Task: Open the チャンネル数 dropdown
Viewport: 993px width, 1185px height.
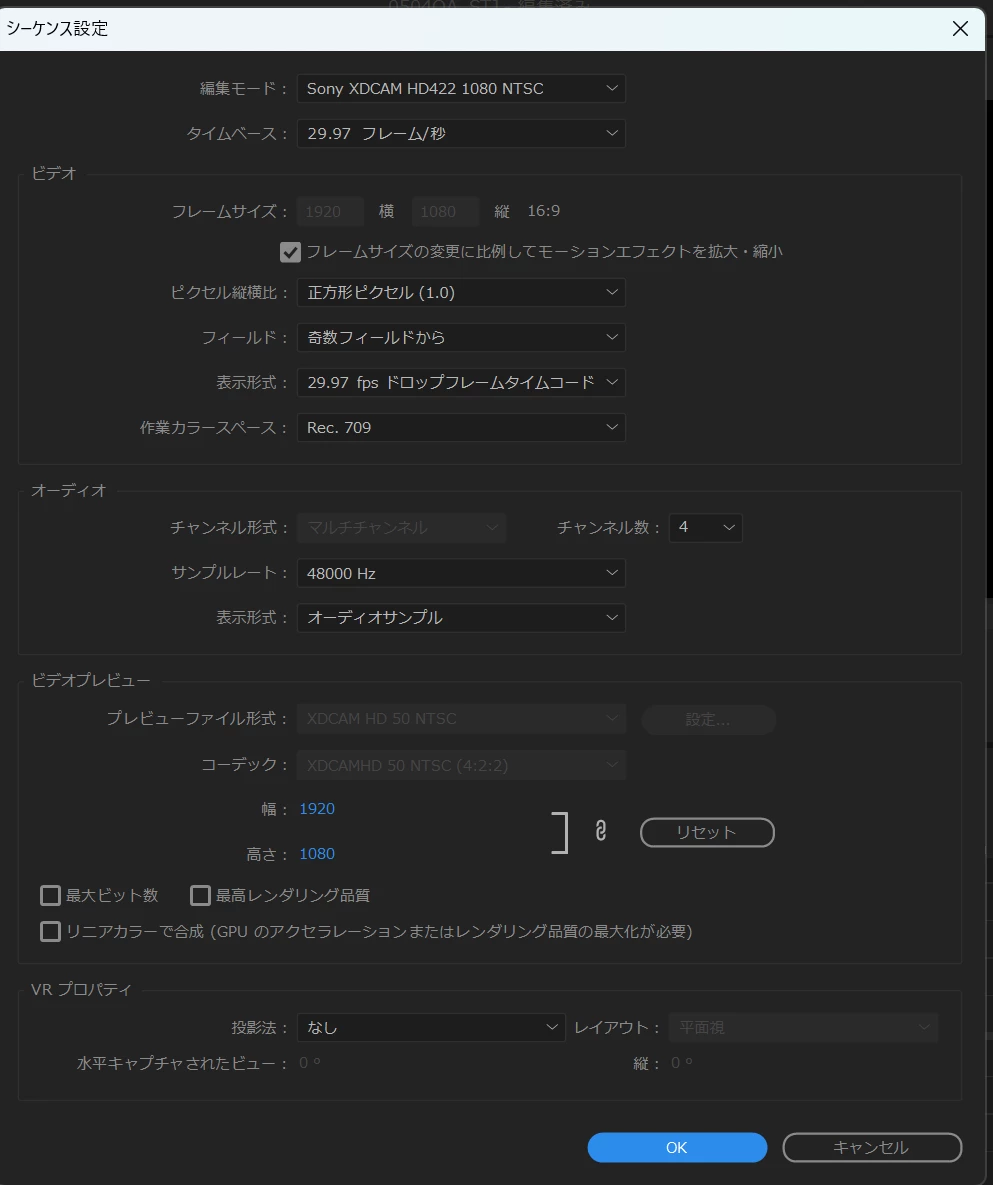Action: (x=706, y=528)
